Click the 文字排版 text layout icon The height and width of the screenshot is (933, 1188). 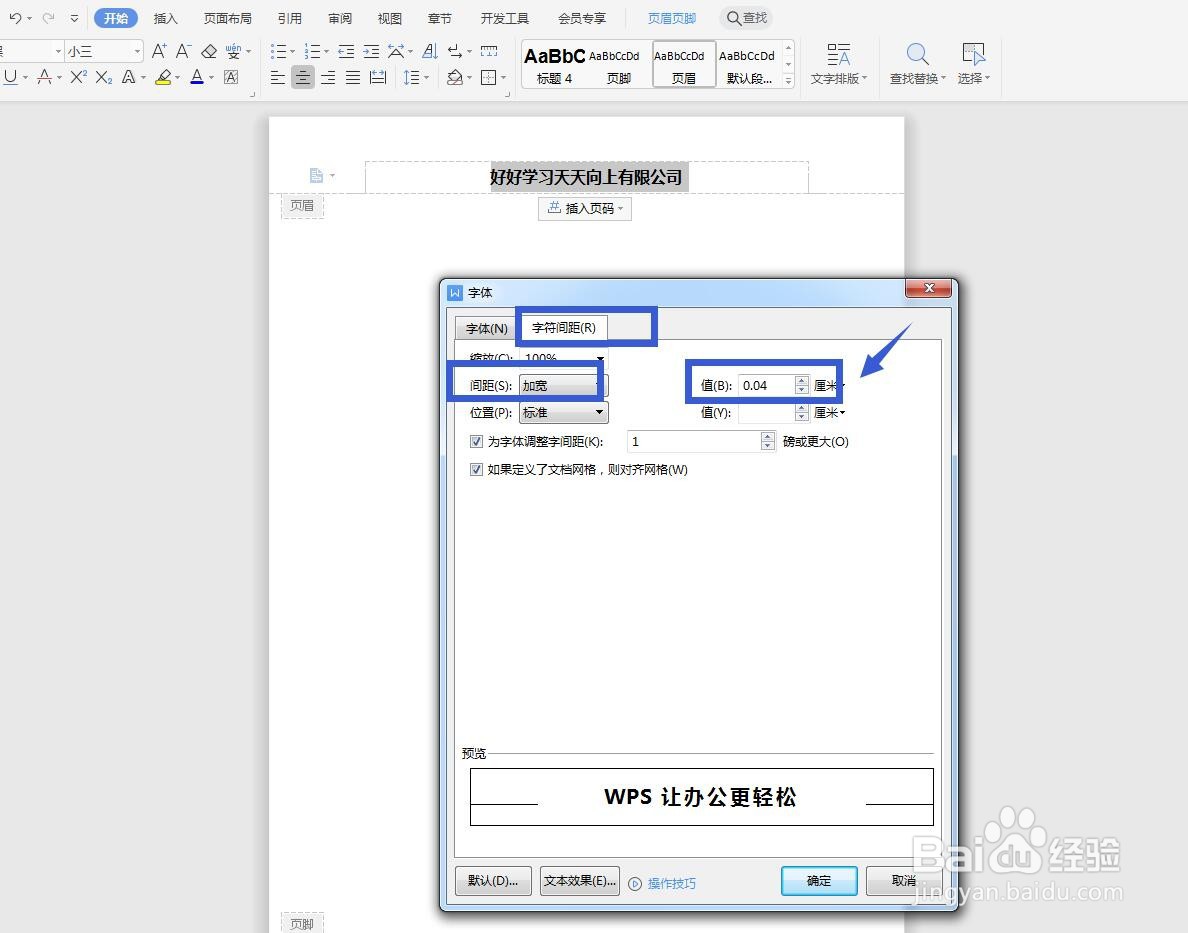[x=838, y=63]
